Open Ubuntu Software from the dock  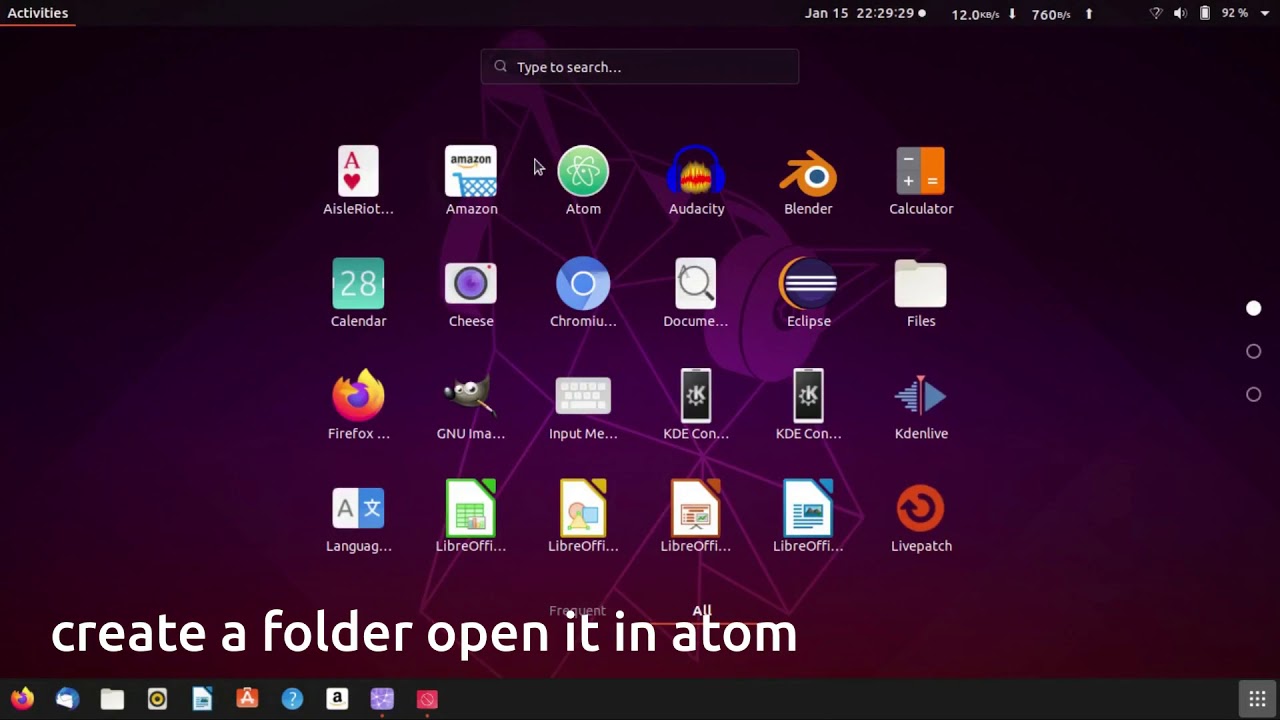coord(247,699)
